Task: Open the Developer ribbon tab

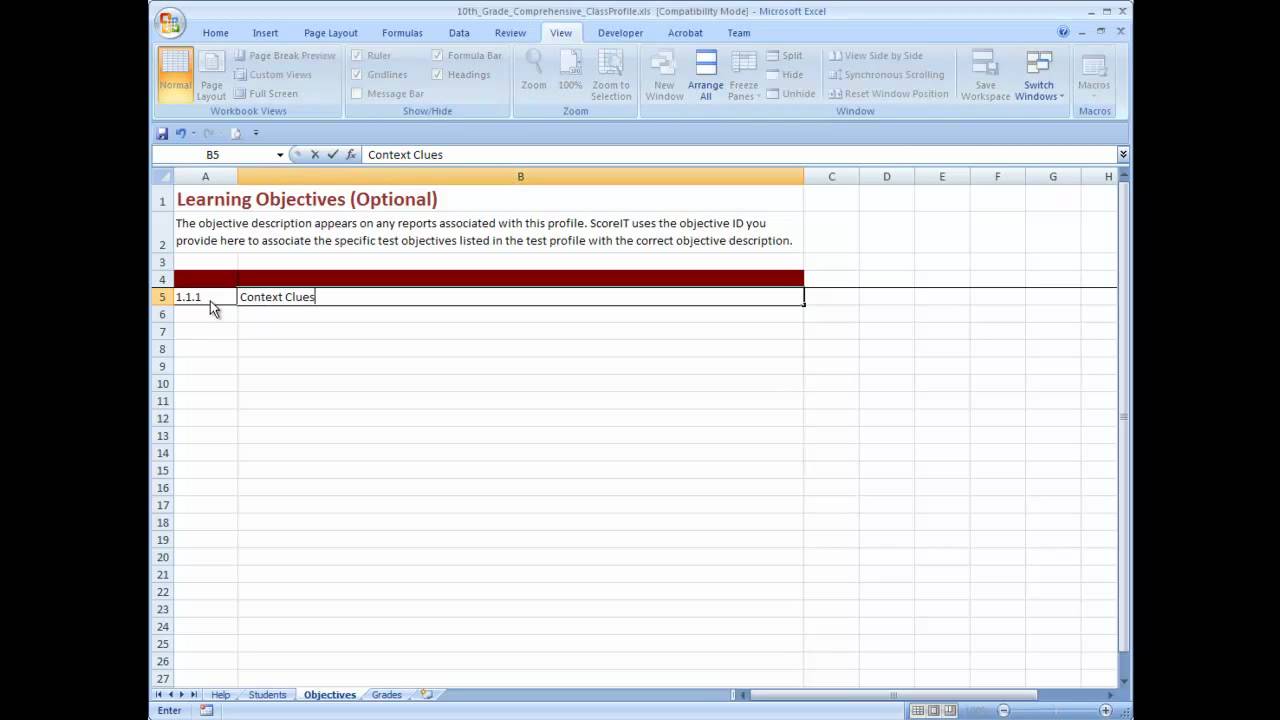Action: point(620,33)
